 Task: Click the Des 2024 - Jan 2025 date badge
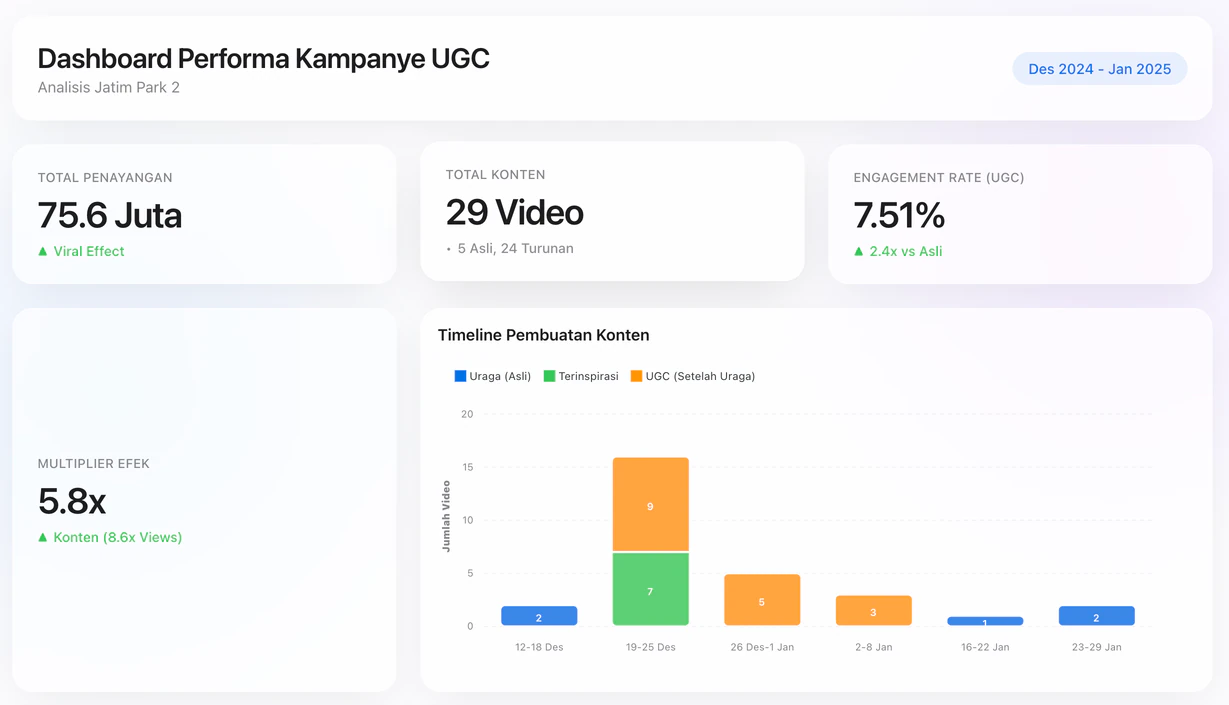[x=1099, y=69]
